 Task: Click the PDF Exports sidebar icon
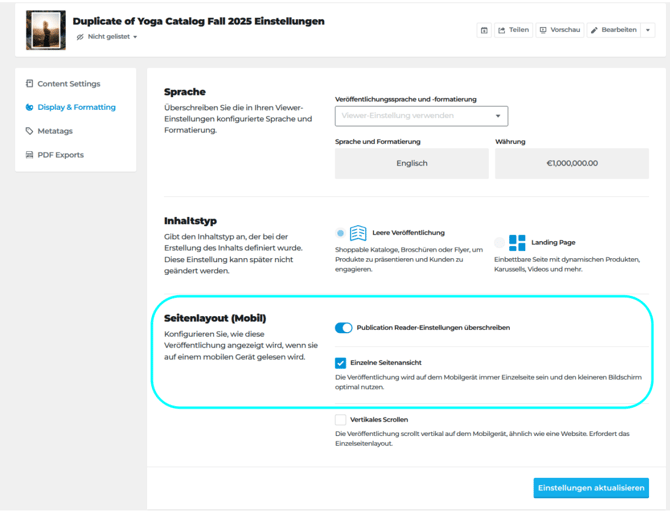point(29,155)
